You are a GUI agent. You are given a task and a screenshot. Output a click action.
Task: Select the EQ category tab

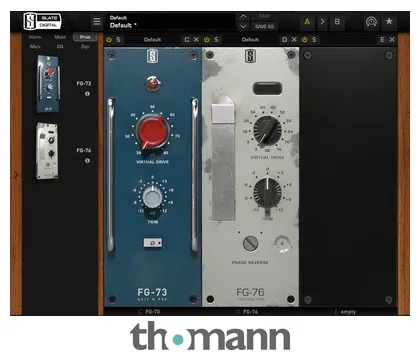point(60,47)
